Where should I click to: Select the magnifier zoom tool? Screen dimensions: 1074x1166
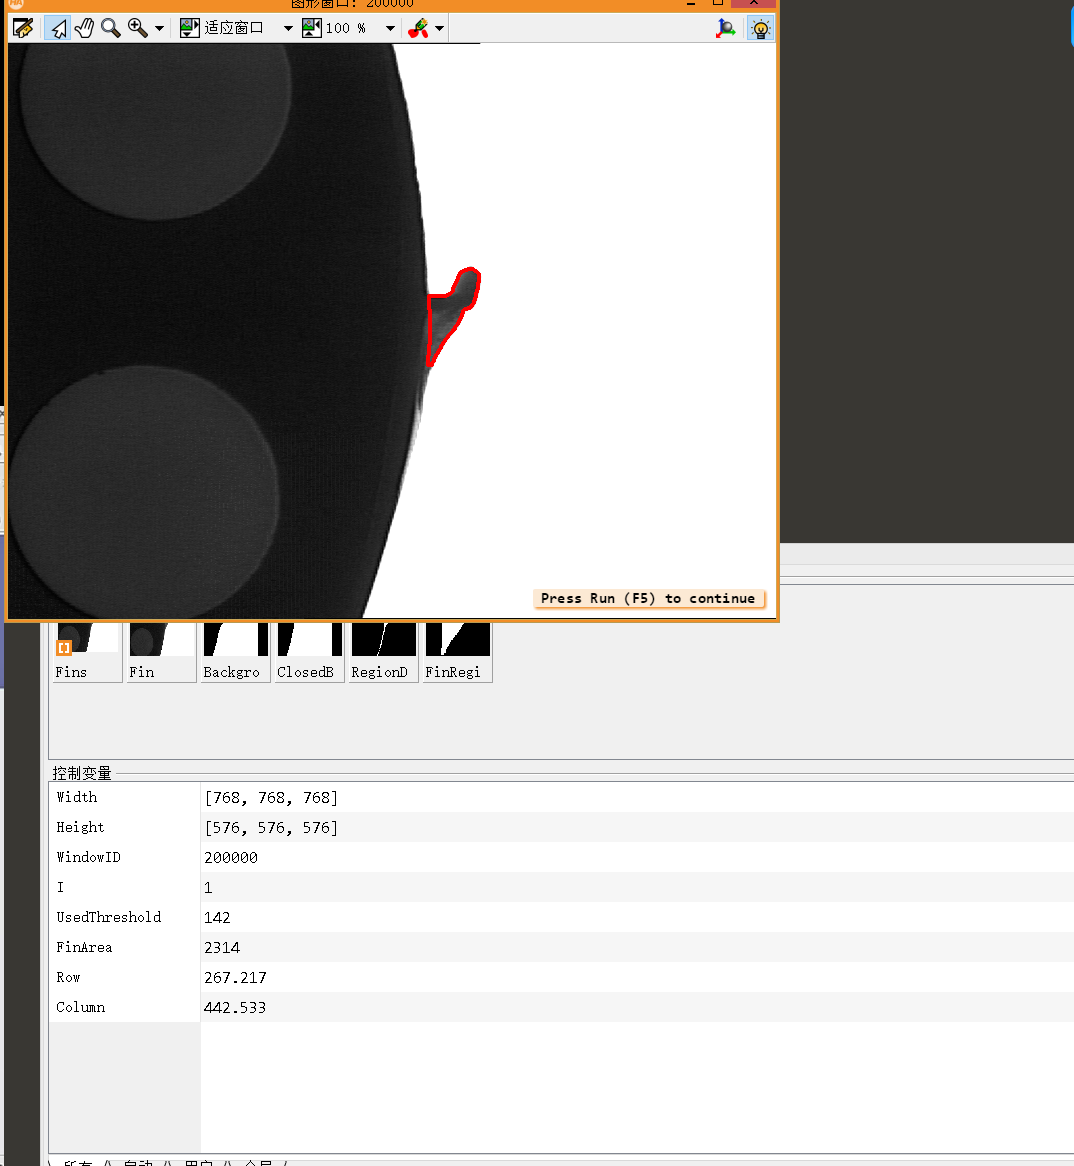coord(111,28)
